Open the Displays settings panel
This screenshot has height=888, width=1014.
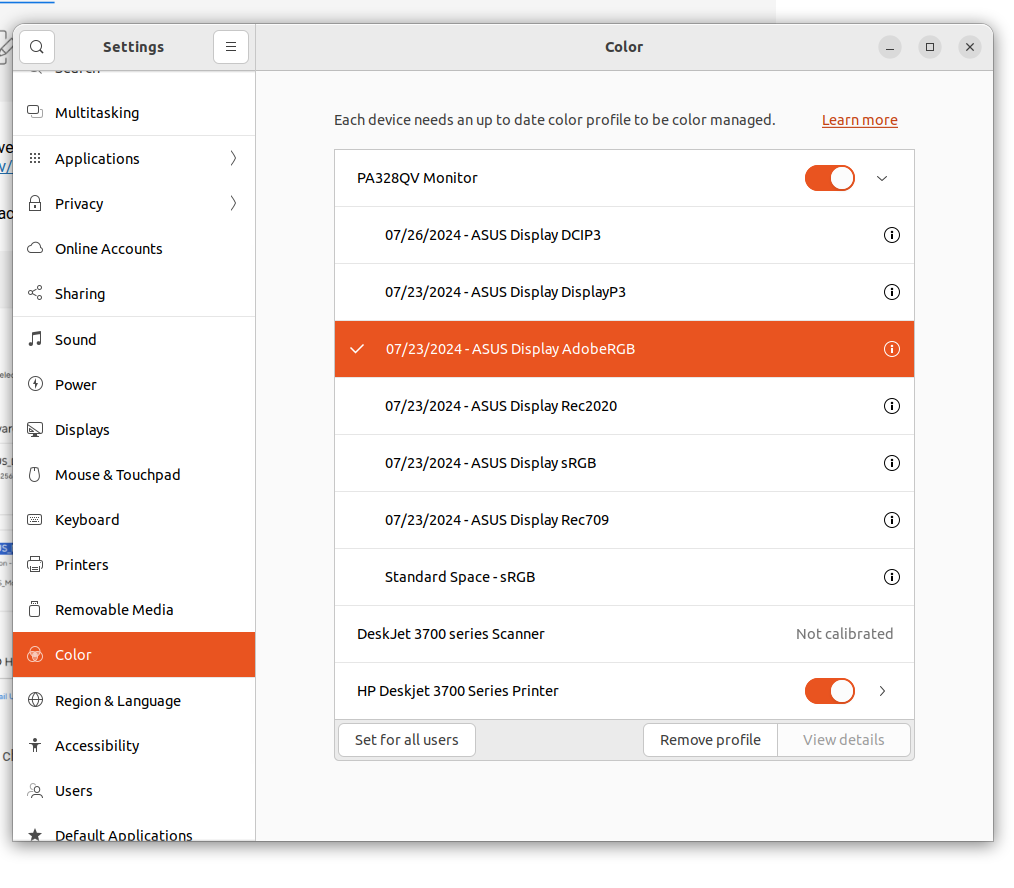[82, 429]
